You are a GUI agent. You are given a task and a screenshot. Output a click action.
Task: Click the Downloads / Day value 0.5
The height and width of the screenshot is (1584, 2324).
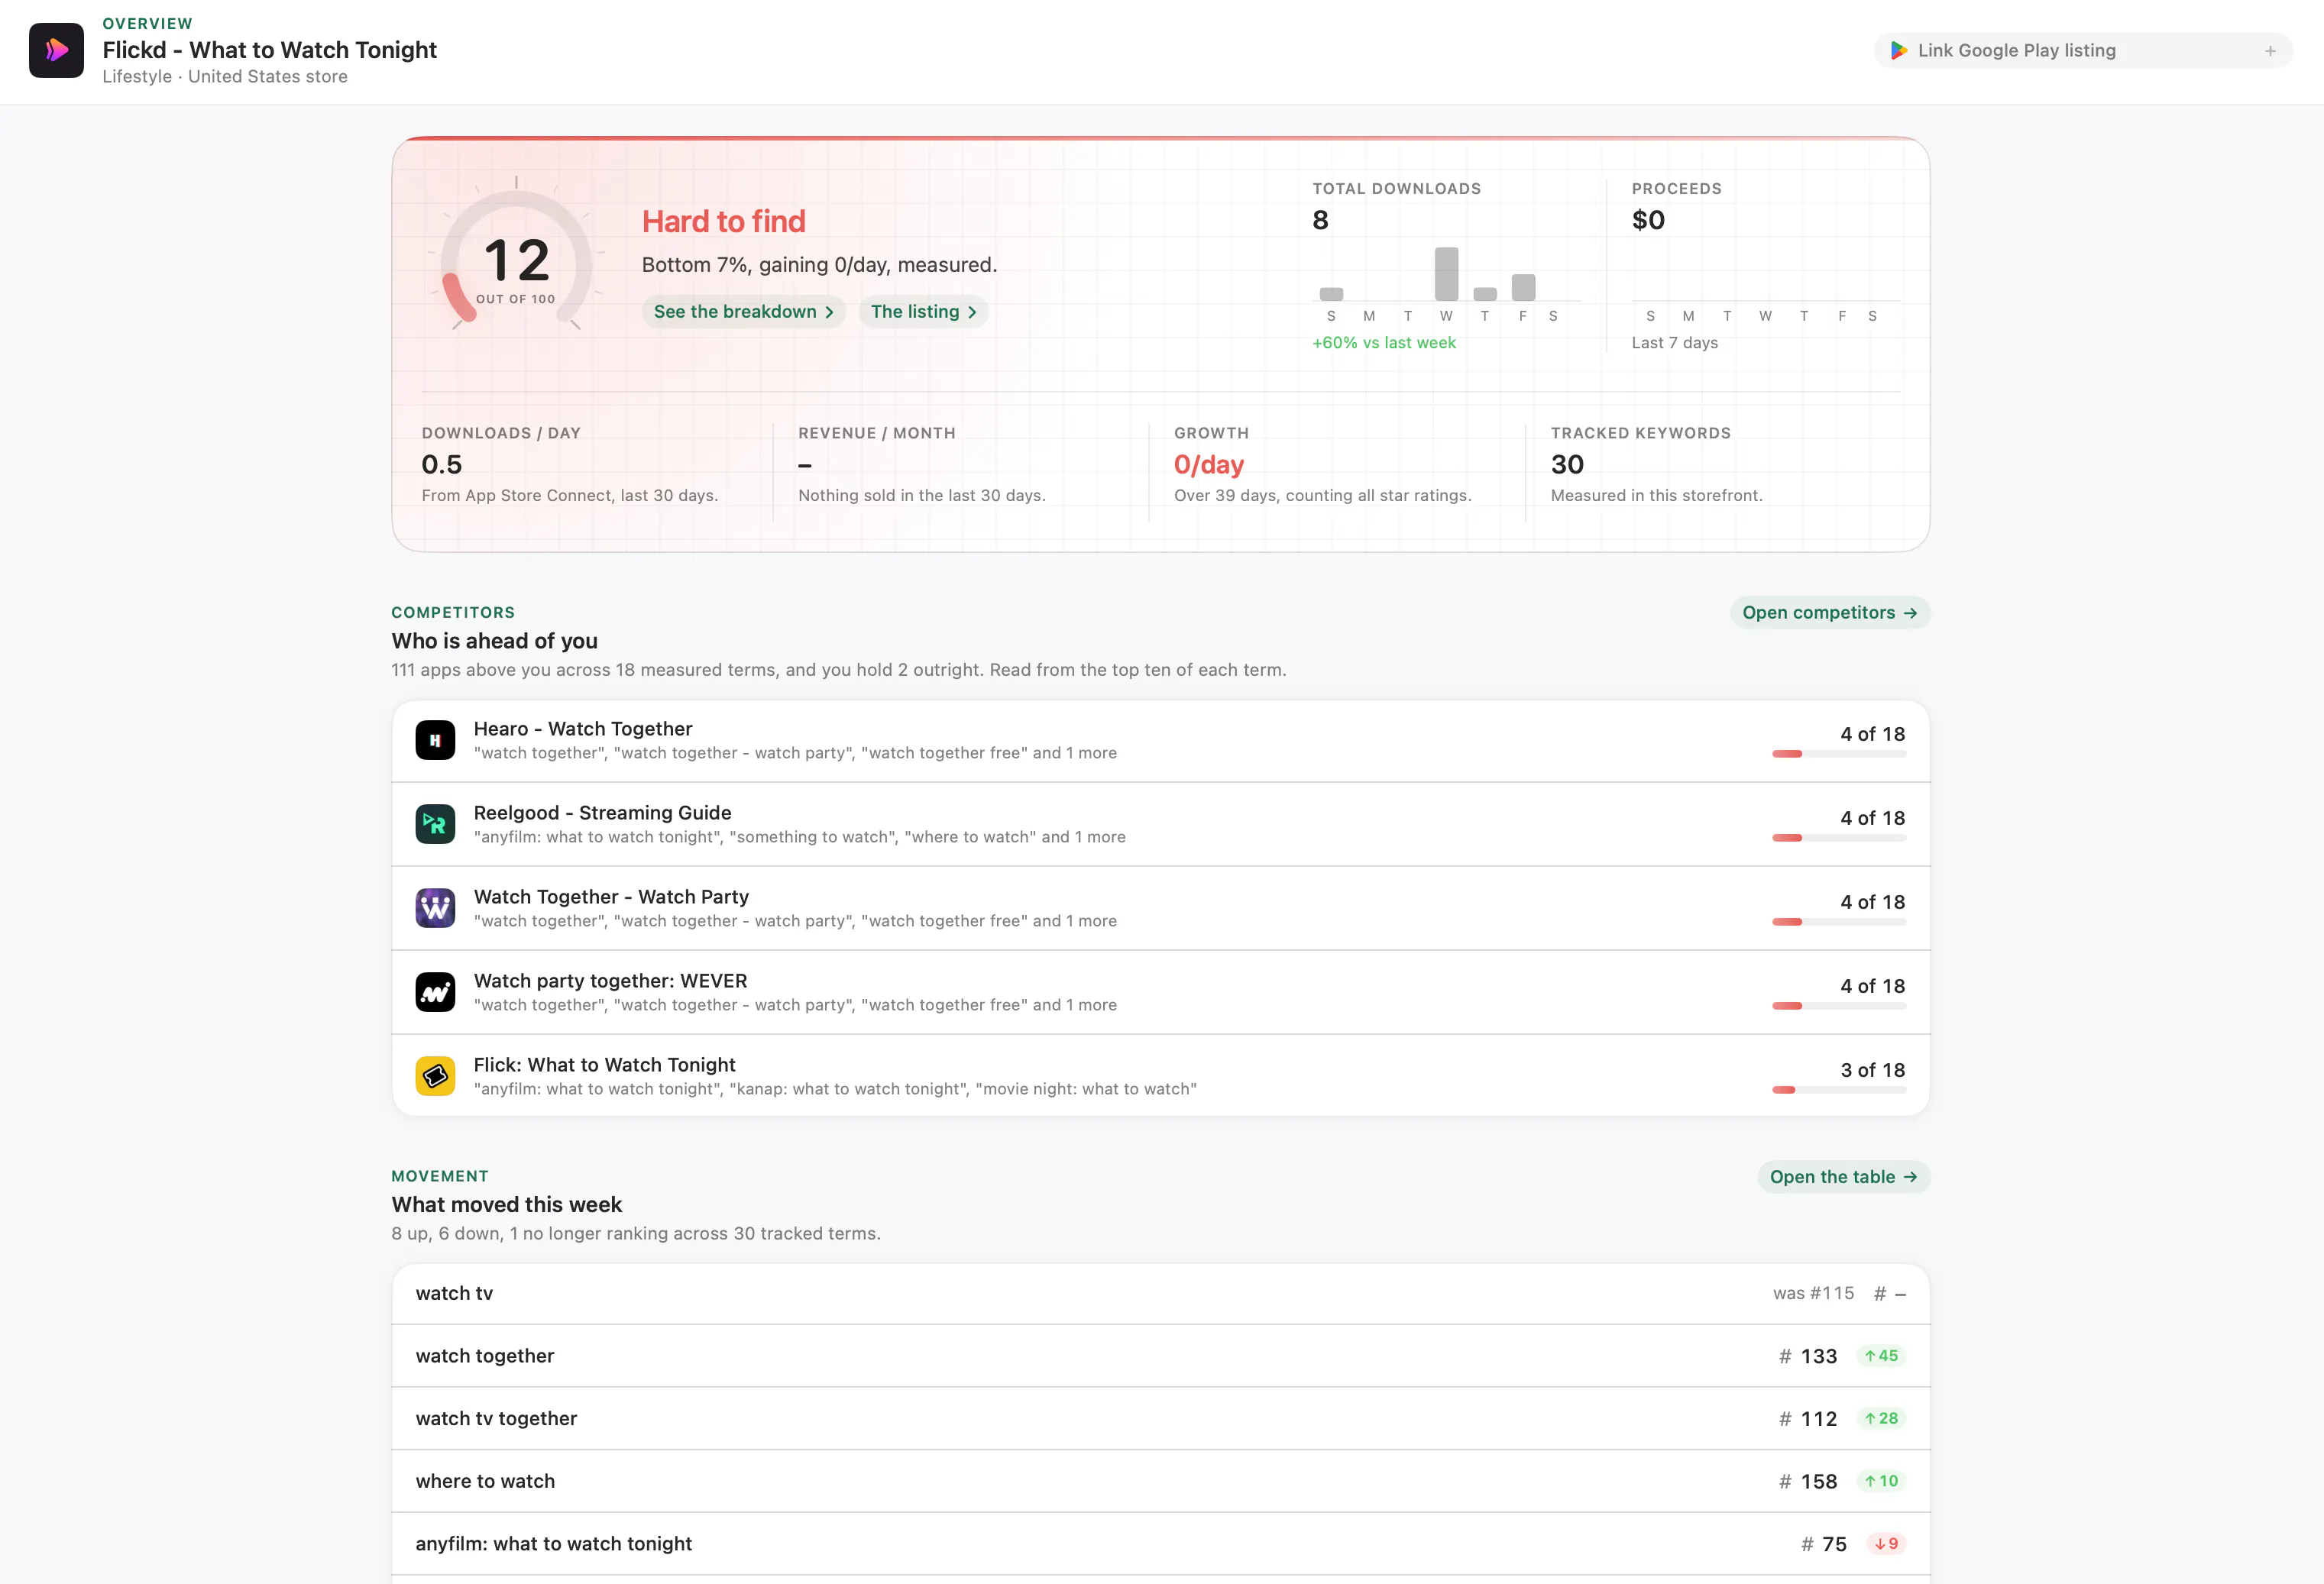[441, 465]
